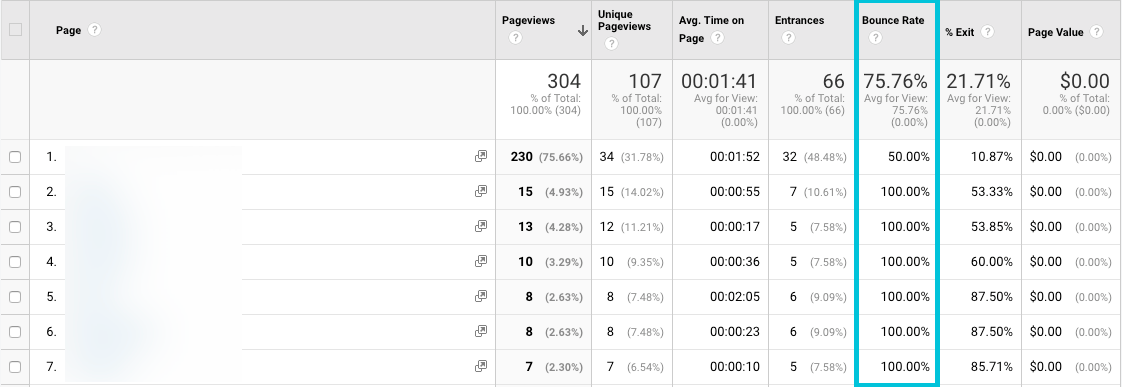
Task: Open the help icon under Unique Pageviews header
Action: pos(610,44)
